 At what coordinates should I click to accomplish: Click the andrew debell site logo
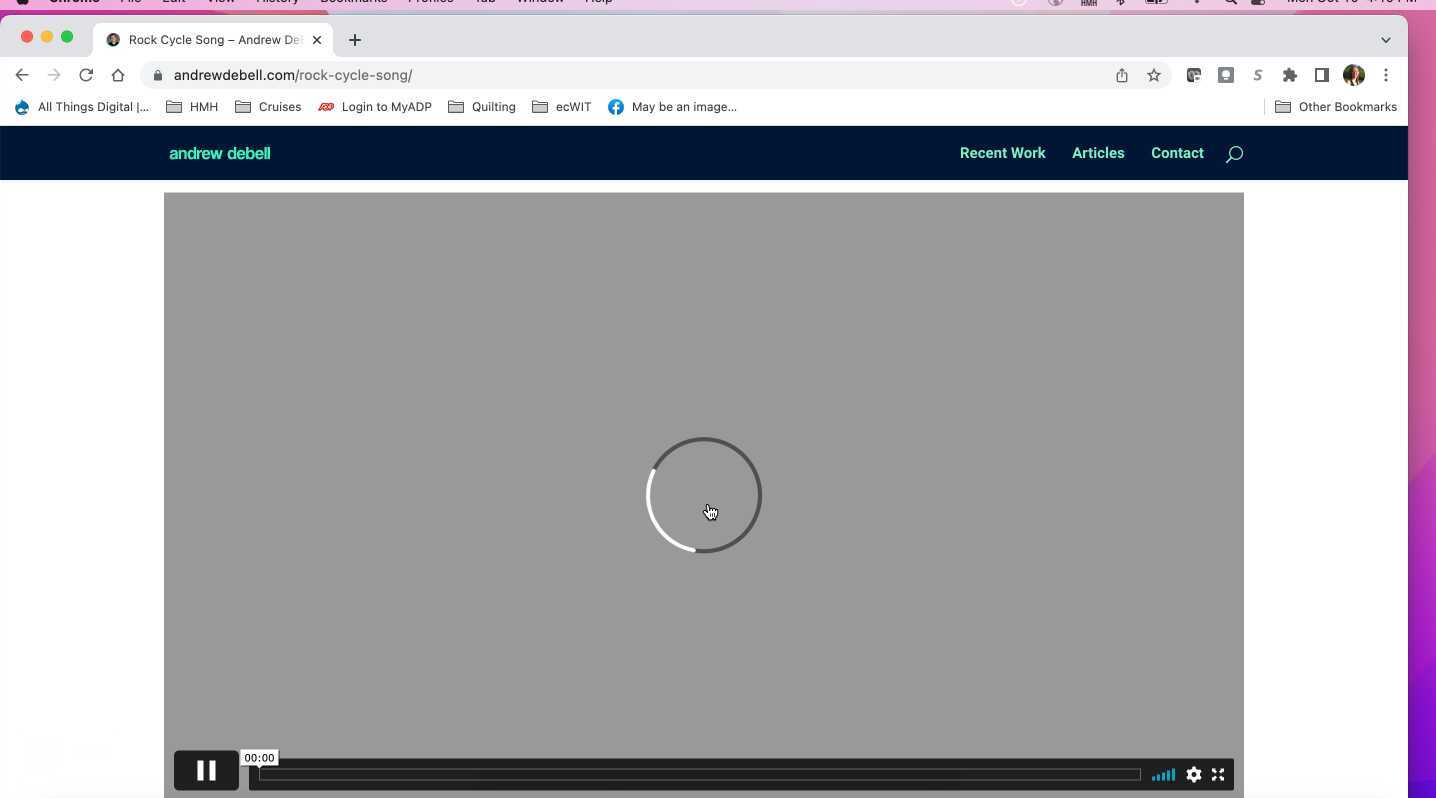pyautogui.click(x=220, y=153)
